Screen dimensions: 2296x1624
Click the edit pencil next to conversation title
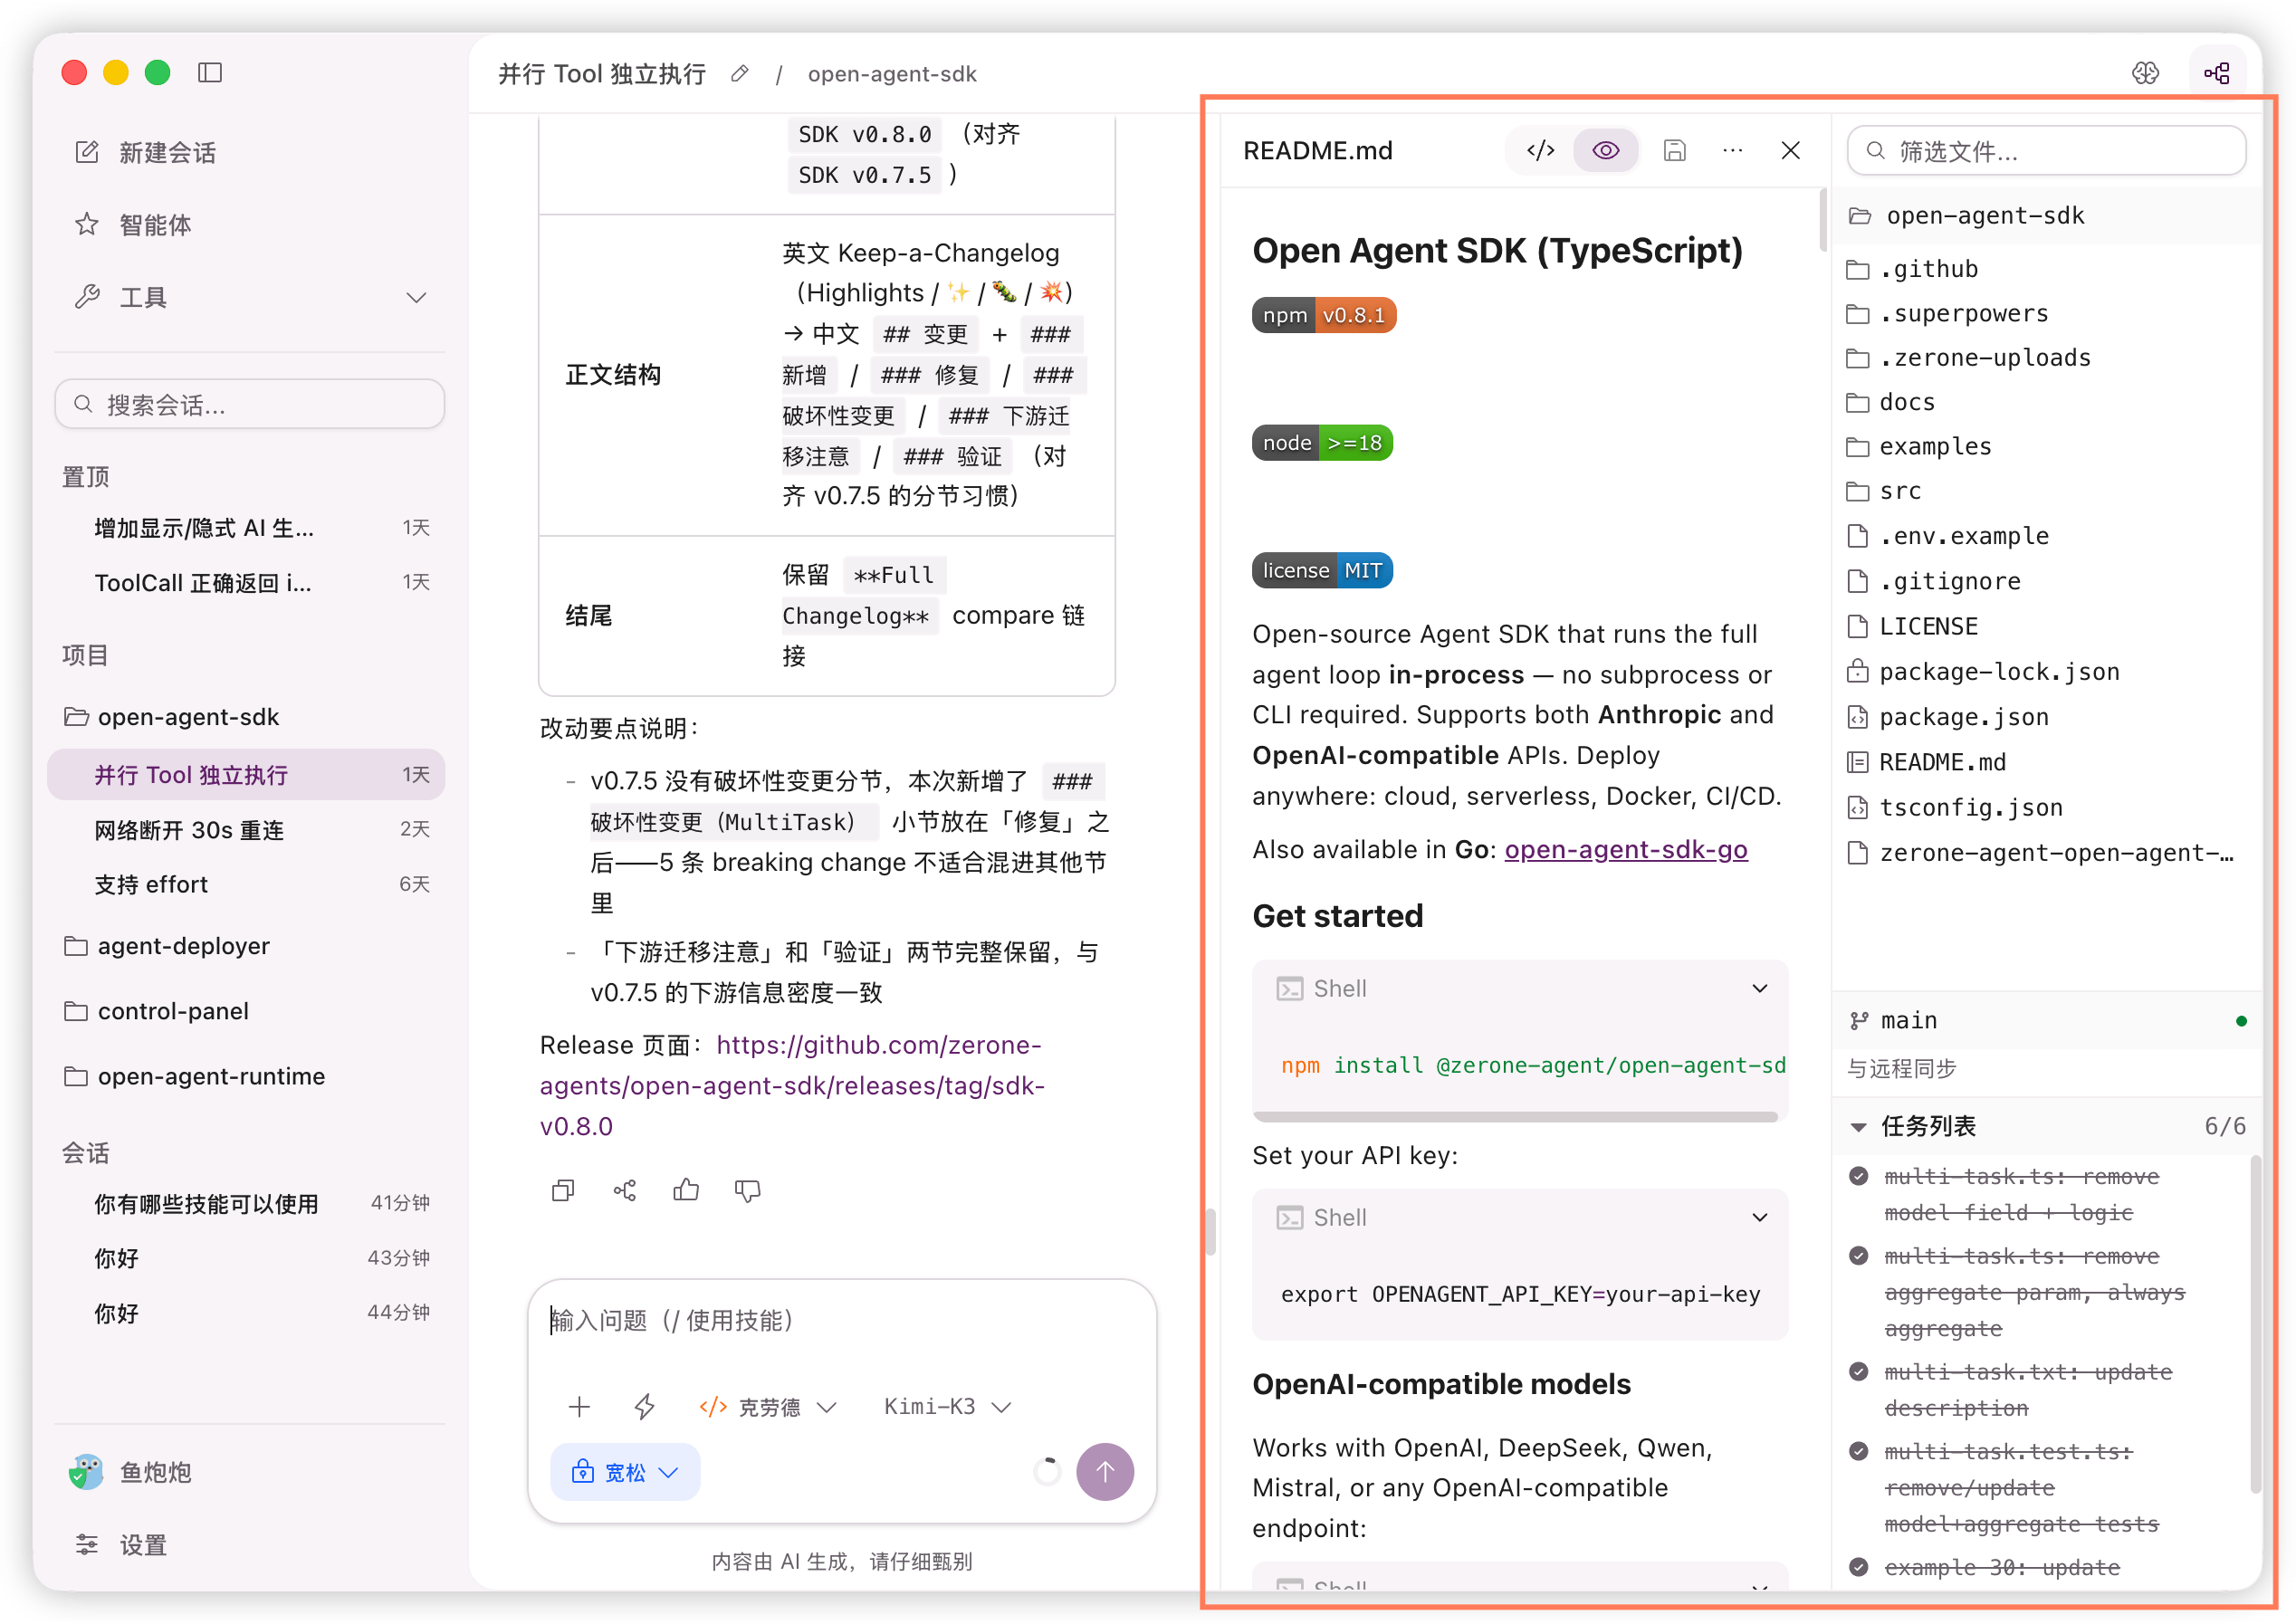[x=740, y=73]
